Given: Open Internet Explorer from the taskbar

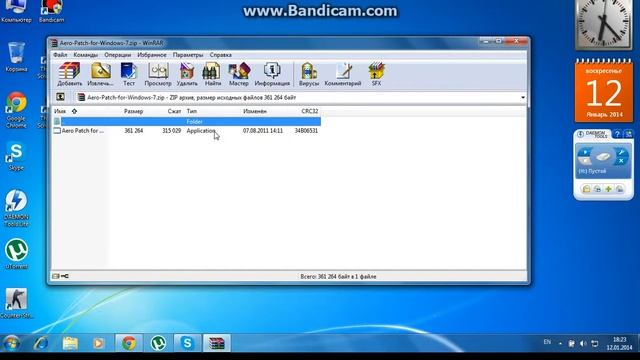Looking at the screenshot, I should [x=41, y=343].
